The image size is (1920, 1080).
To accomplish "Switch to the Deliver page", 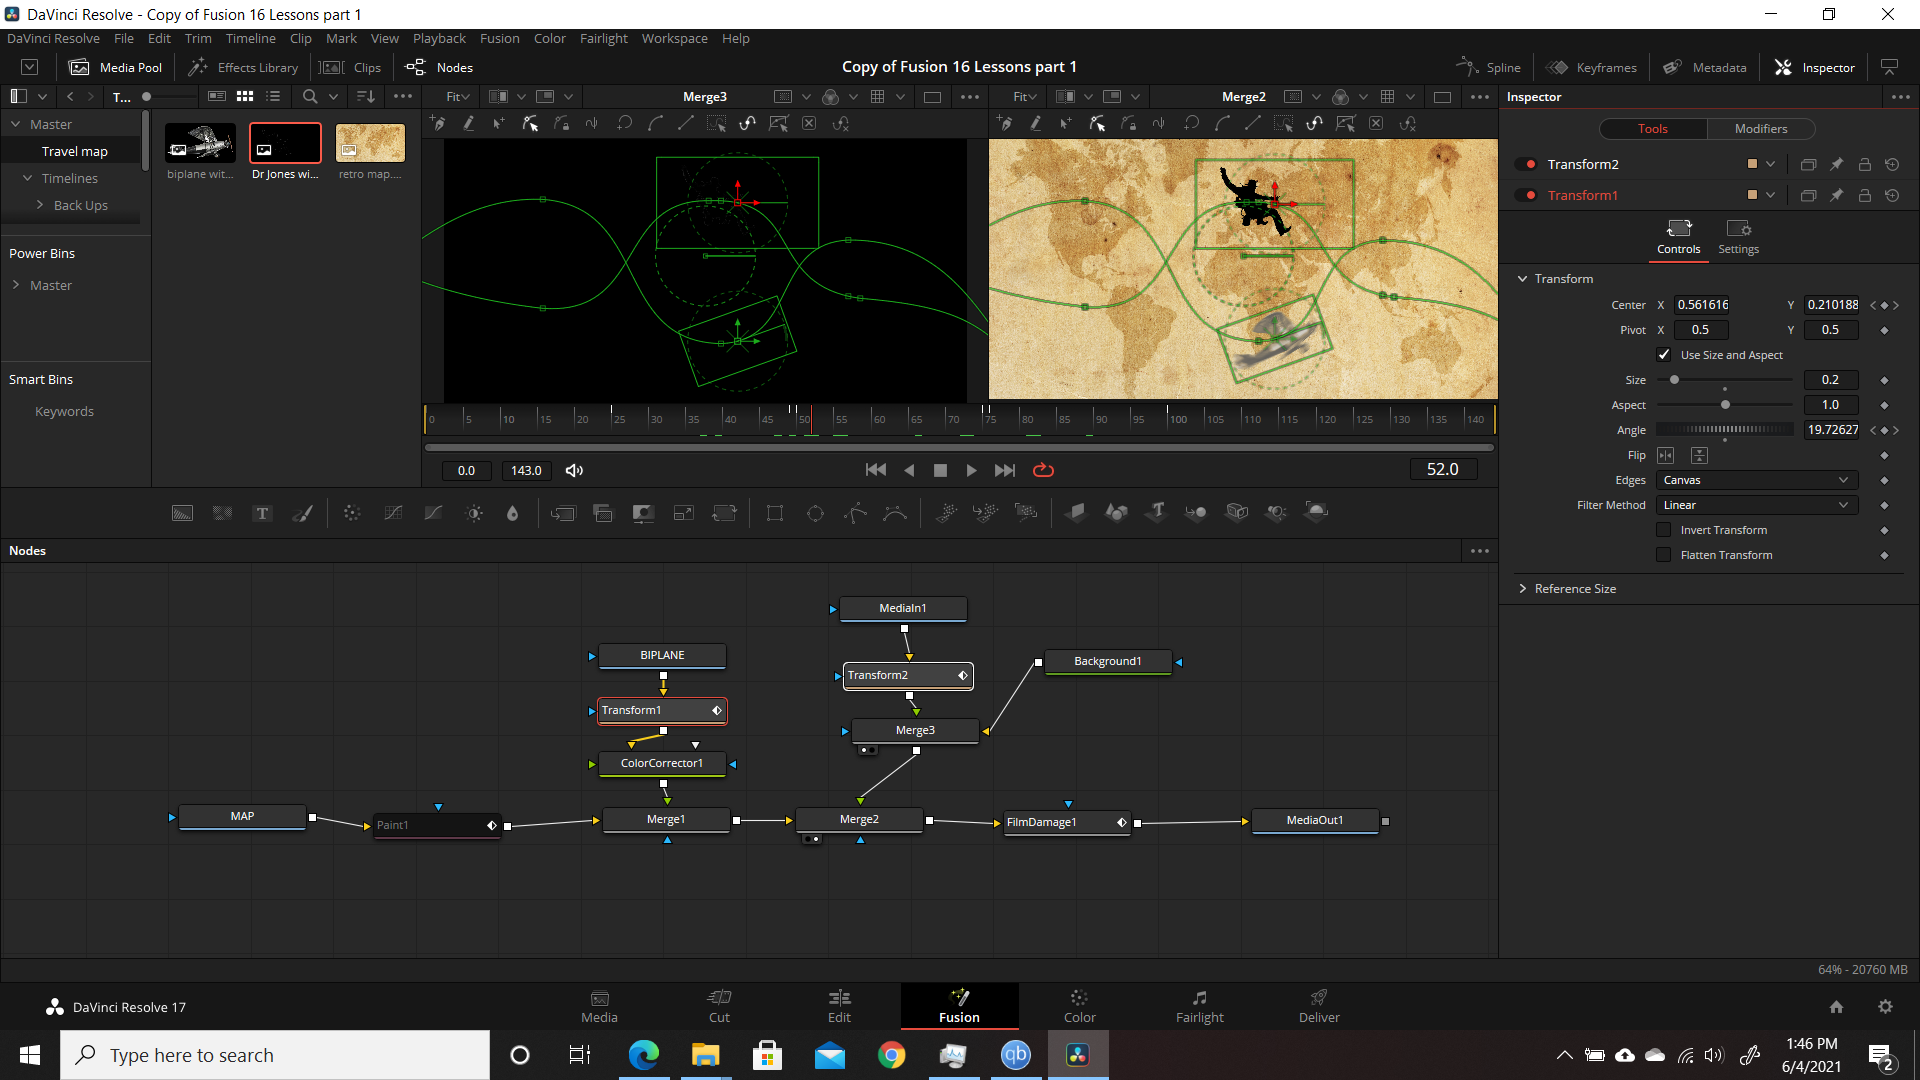I will click(x=1319, y=1006).
